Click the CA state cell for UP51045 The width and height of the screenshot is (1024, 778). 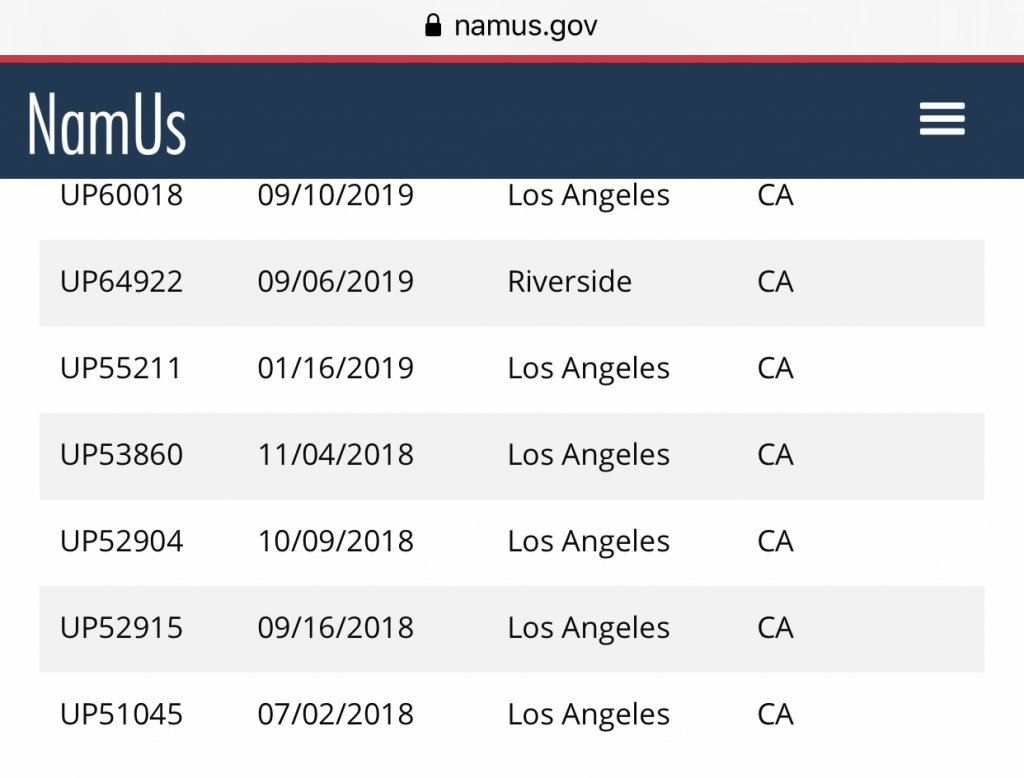click(775, 715)
